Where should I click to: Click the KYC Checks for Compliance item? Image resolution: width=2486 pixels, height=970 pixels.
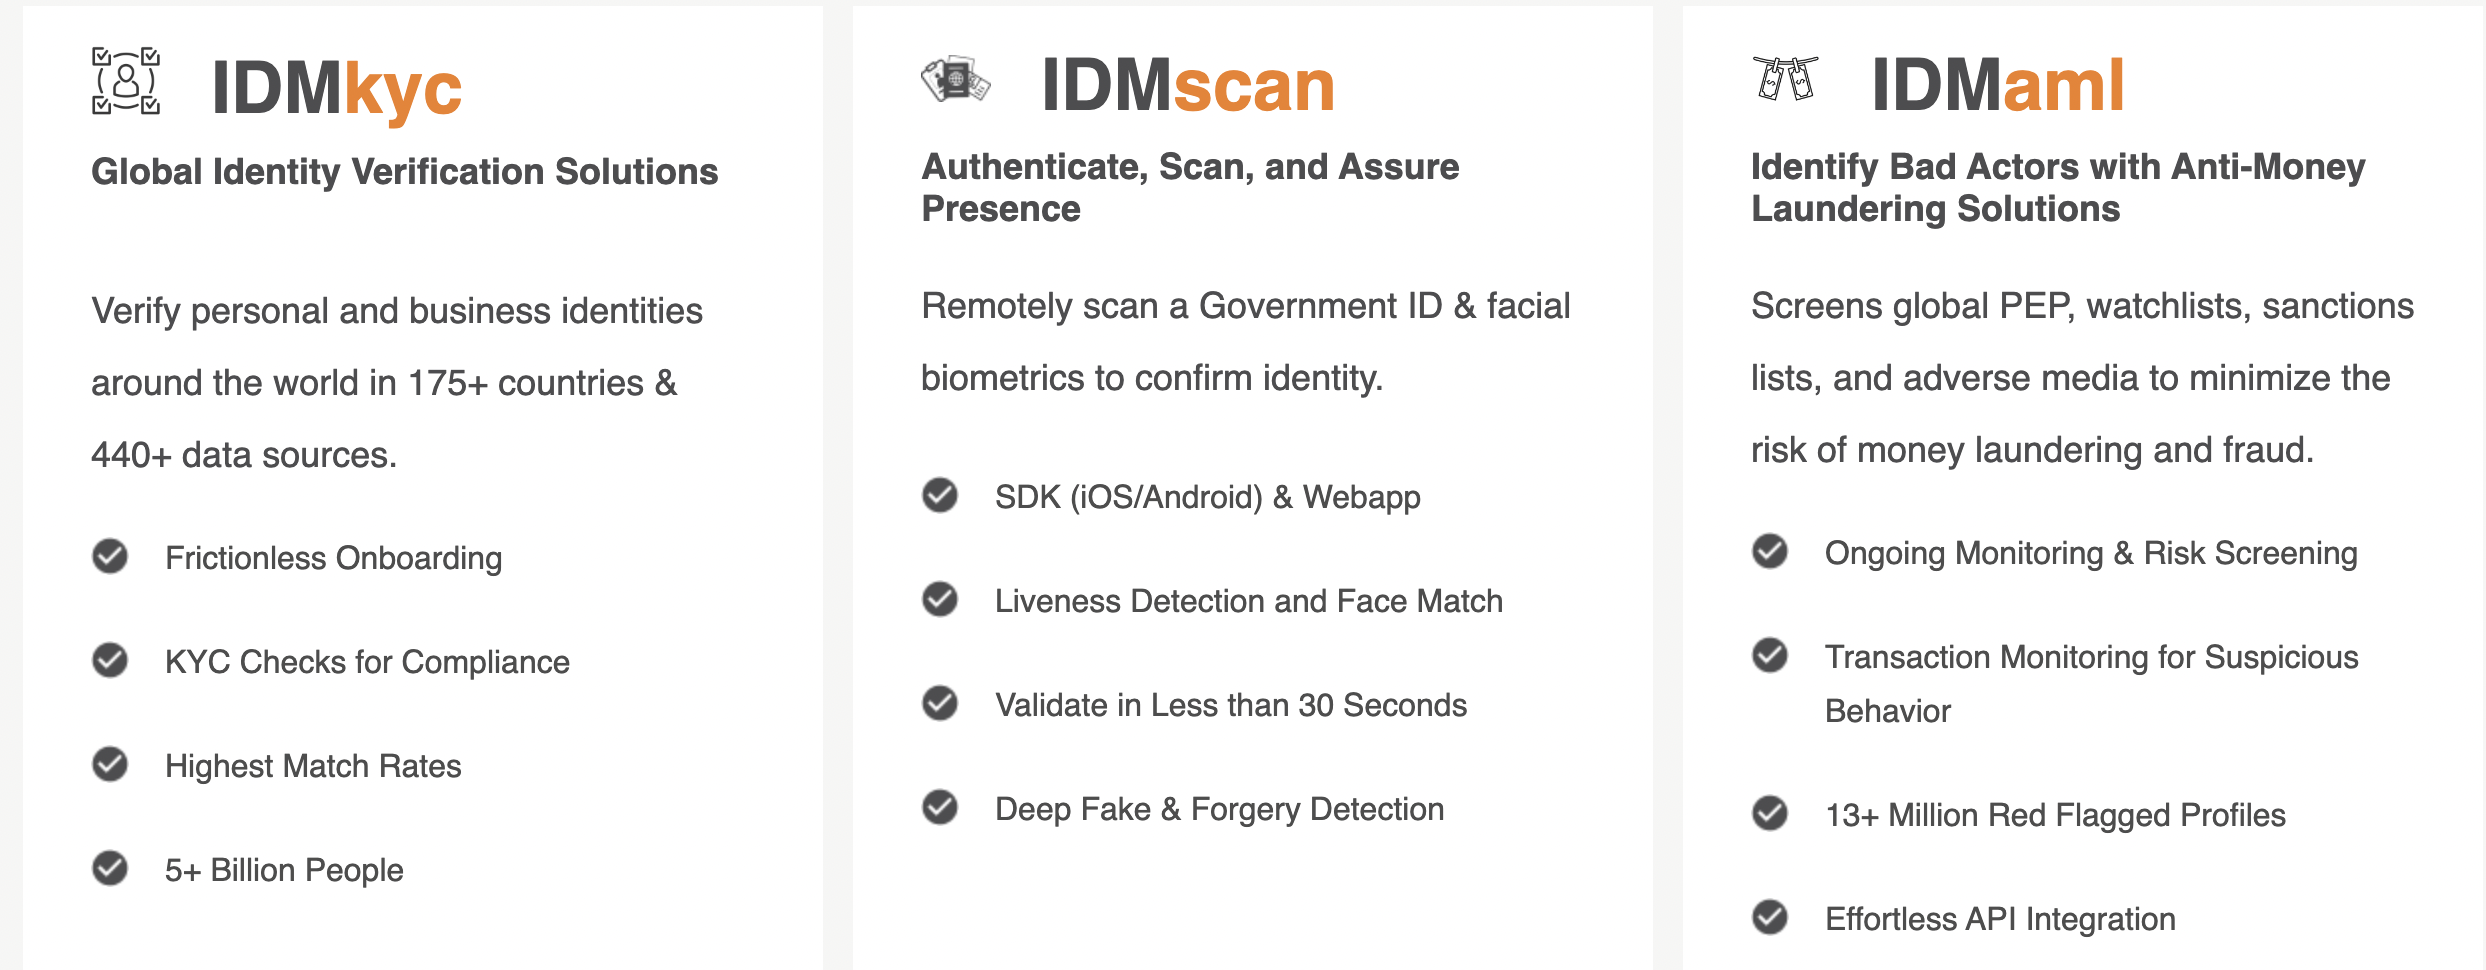367,662
